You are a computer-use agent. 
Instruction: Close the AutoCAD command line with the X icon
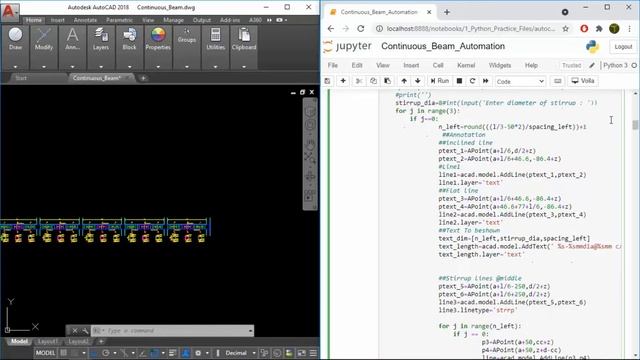(x=74, y=331)
